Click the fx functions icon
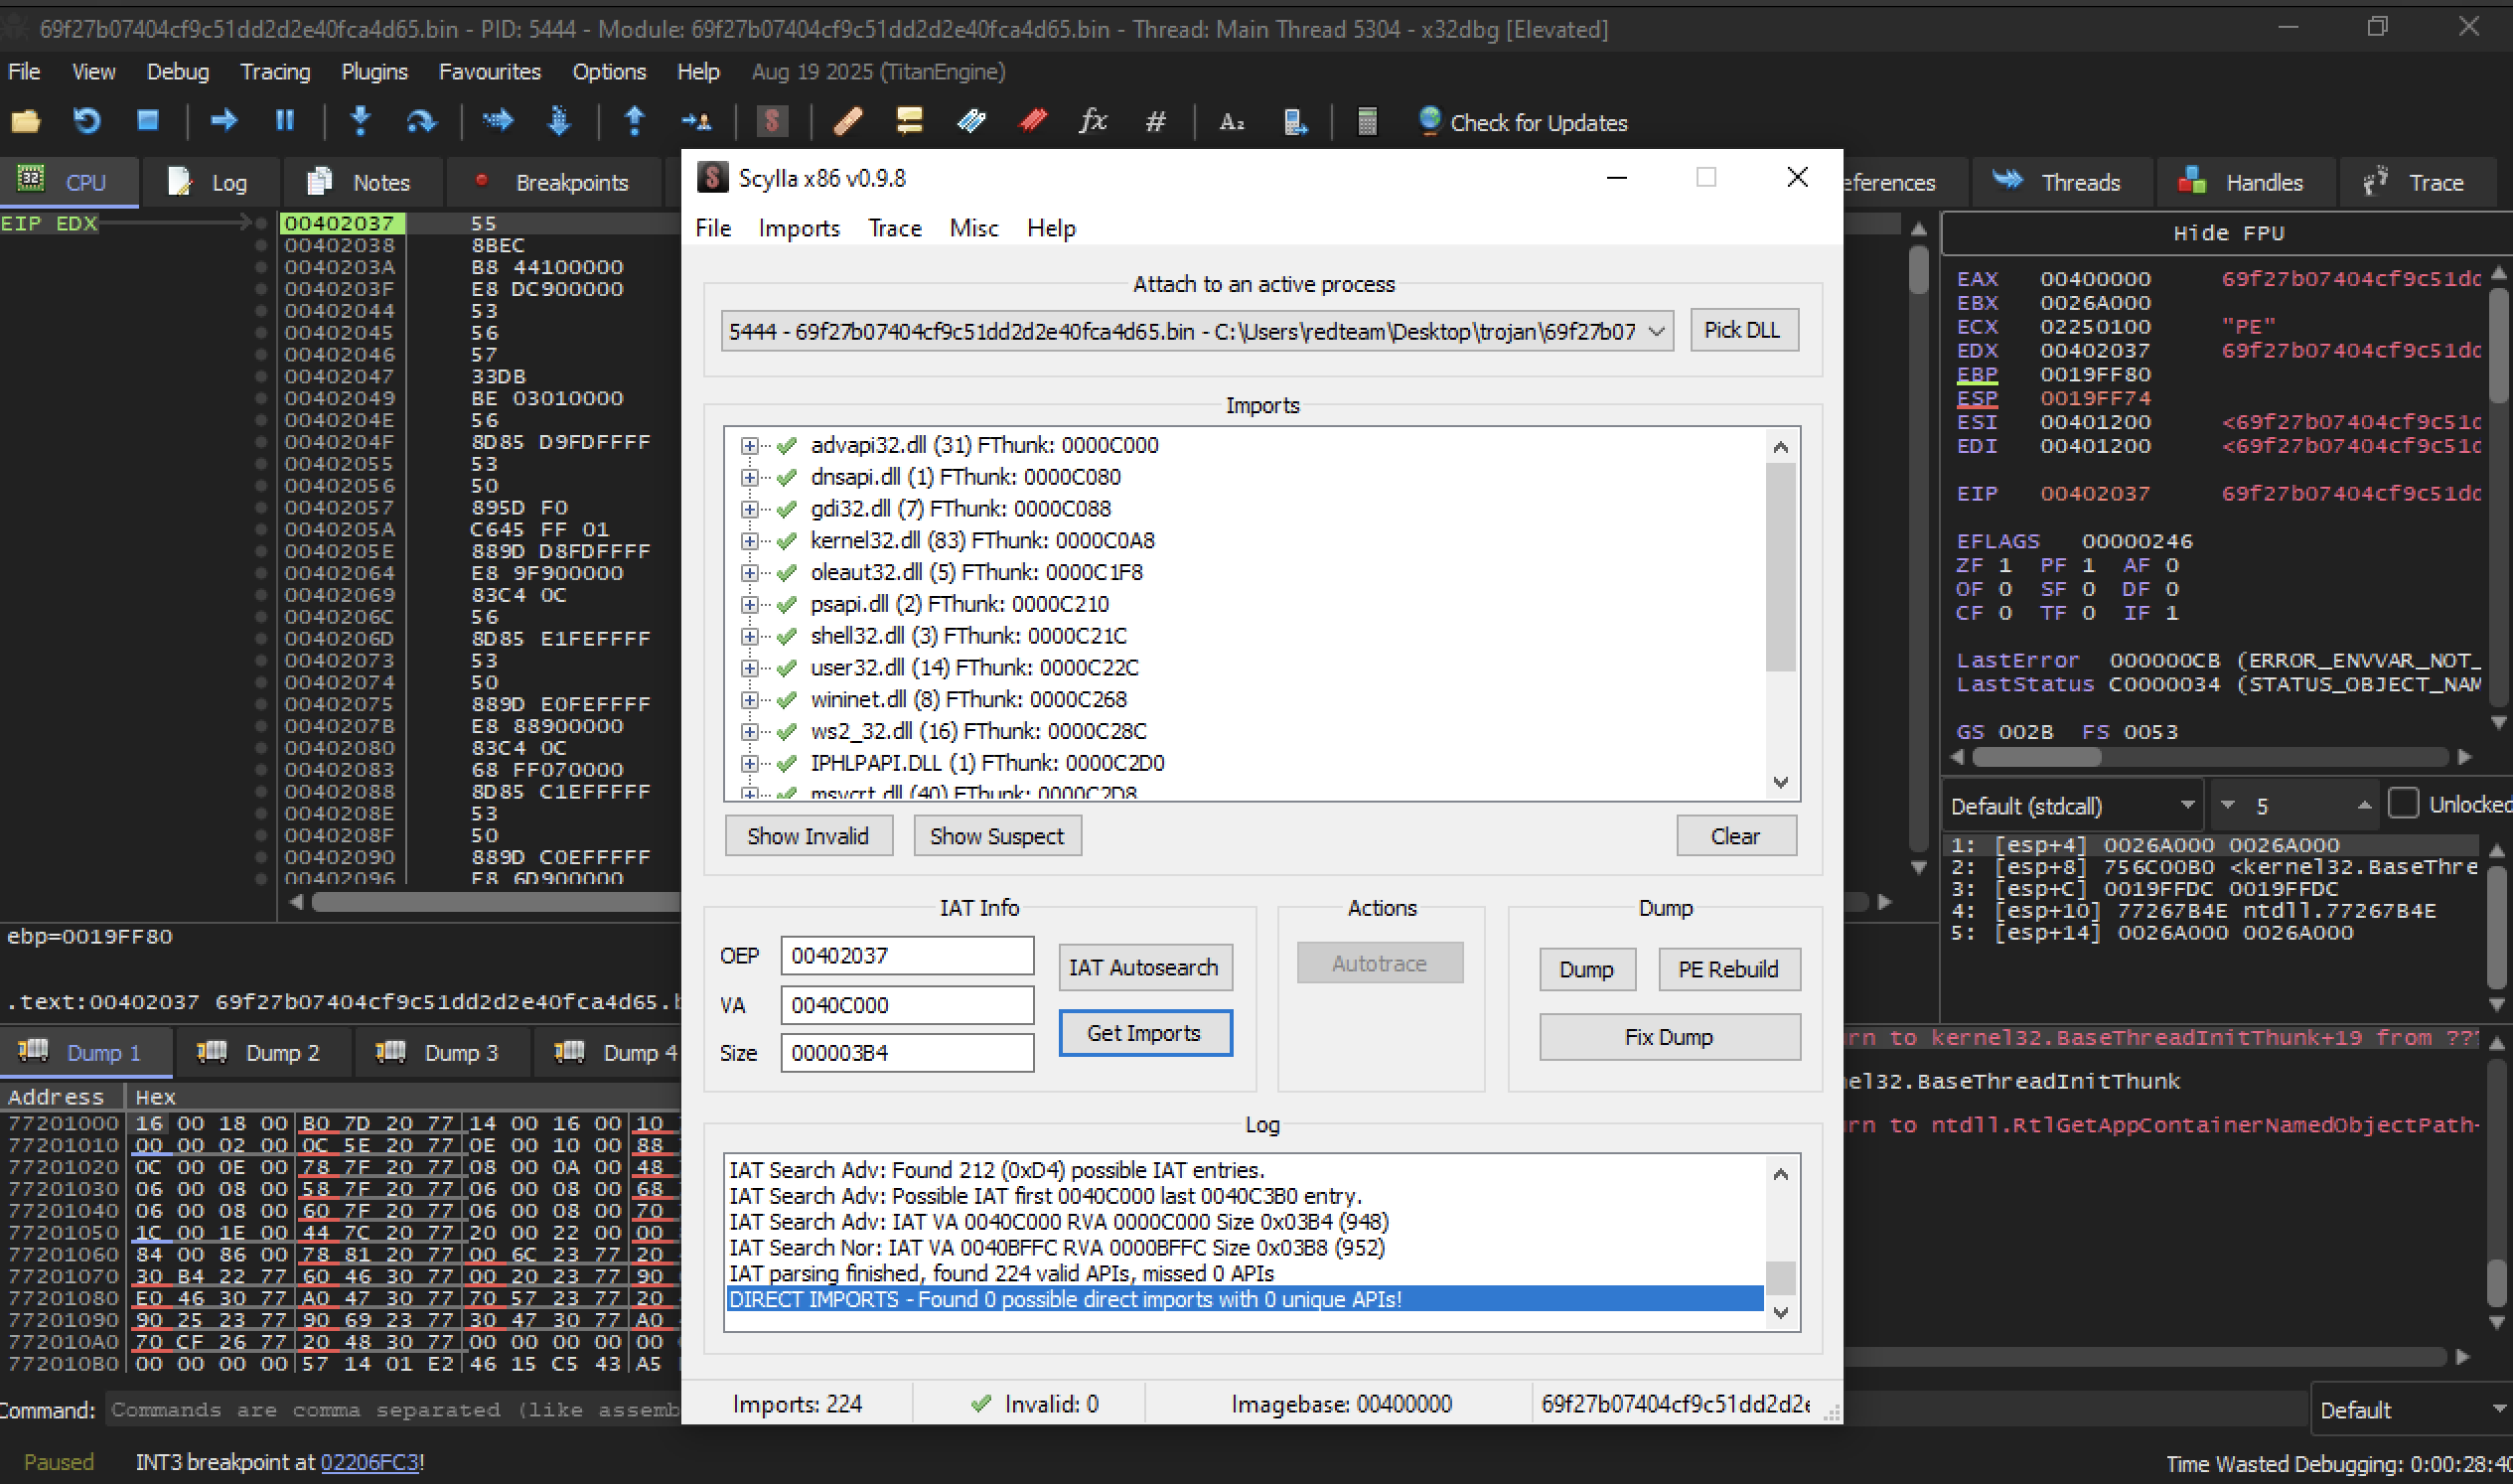The width and height of the screenshot is (2513, 1484). (x=1092, y=122)
